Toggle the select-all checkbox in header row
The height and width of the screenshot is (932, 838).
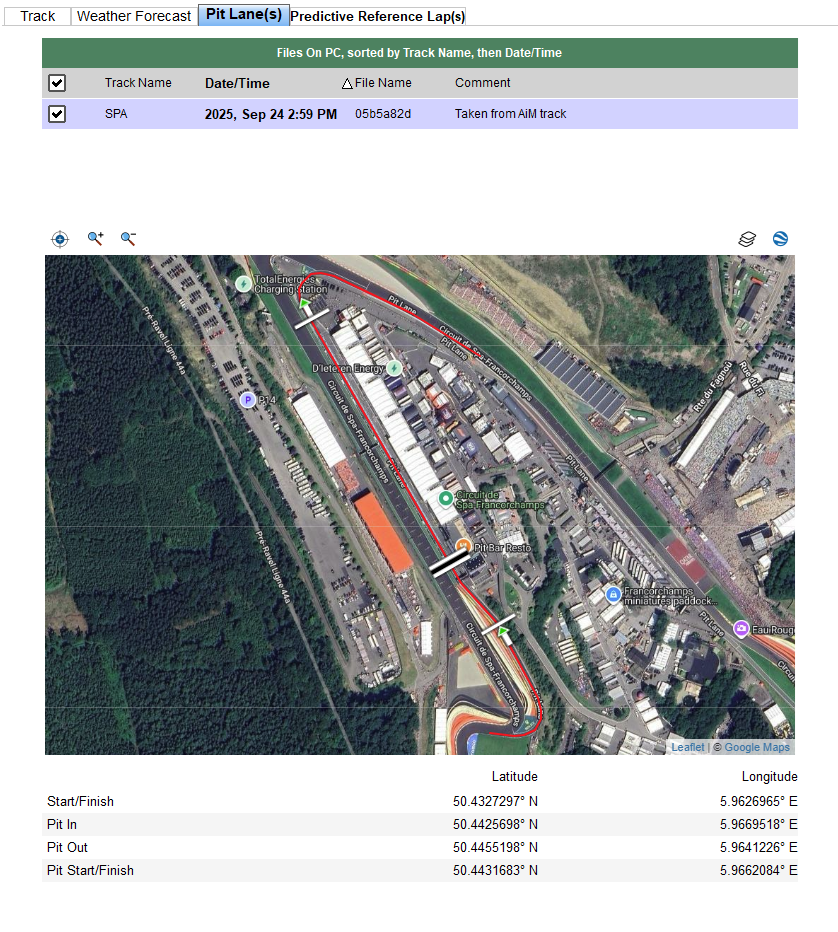tap(57, 83)
